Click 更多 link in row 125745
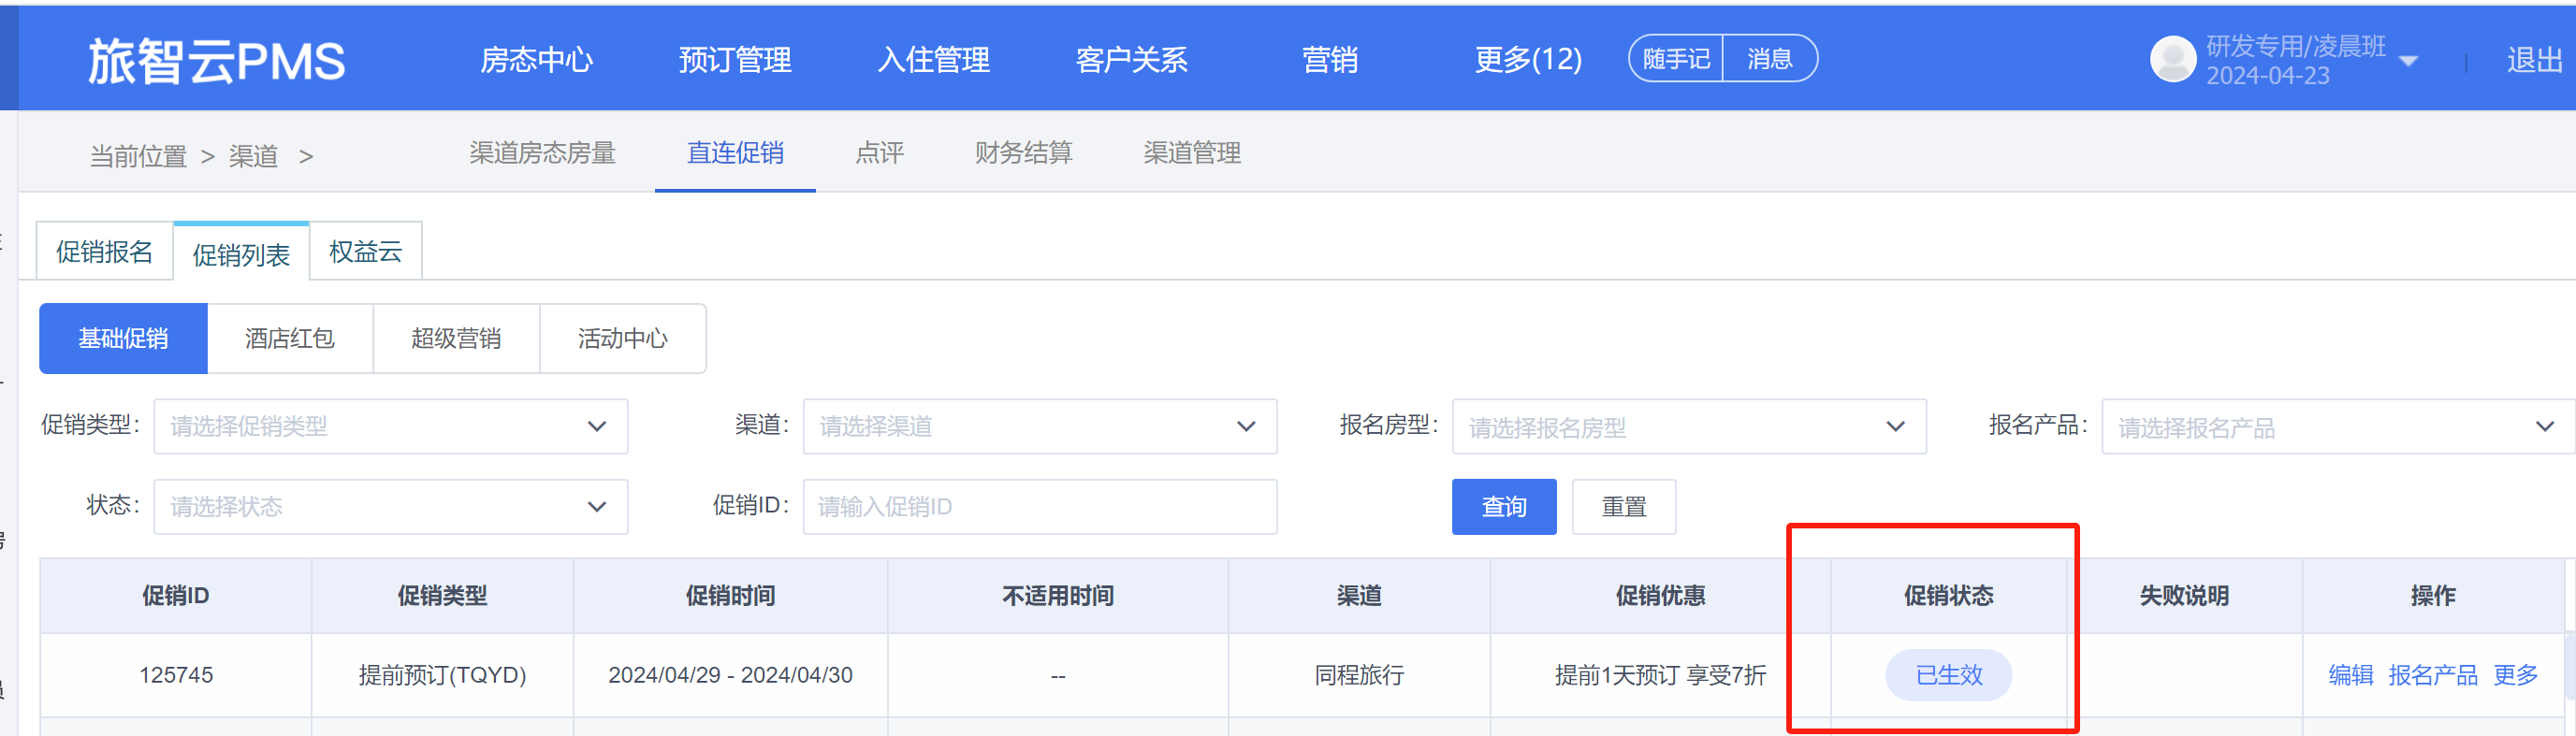 (x=2515, y=675)
